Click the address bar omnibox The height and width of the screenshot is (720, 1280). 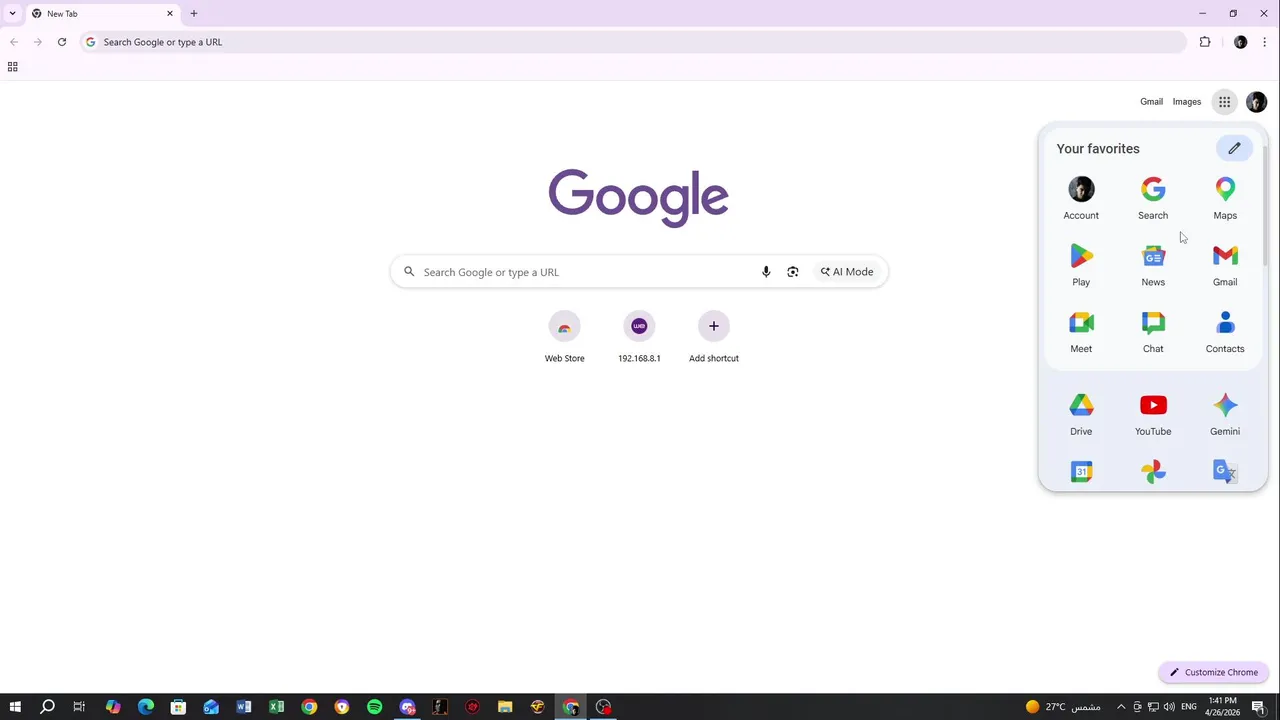tap(633, 42)
